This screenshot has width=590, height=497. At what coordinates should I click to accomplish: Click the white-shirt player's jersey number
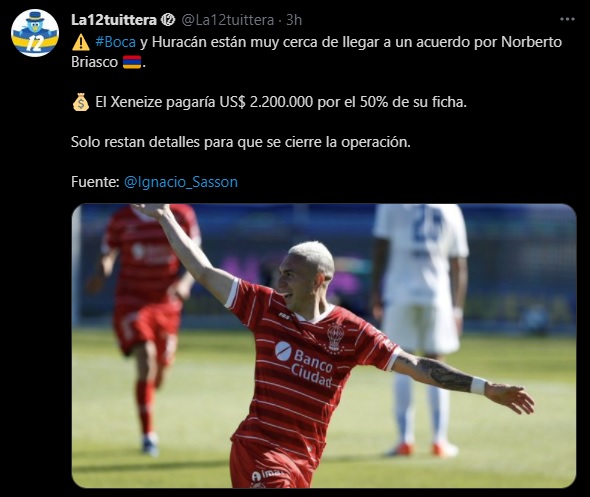(426, 227)
